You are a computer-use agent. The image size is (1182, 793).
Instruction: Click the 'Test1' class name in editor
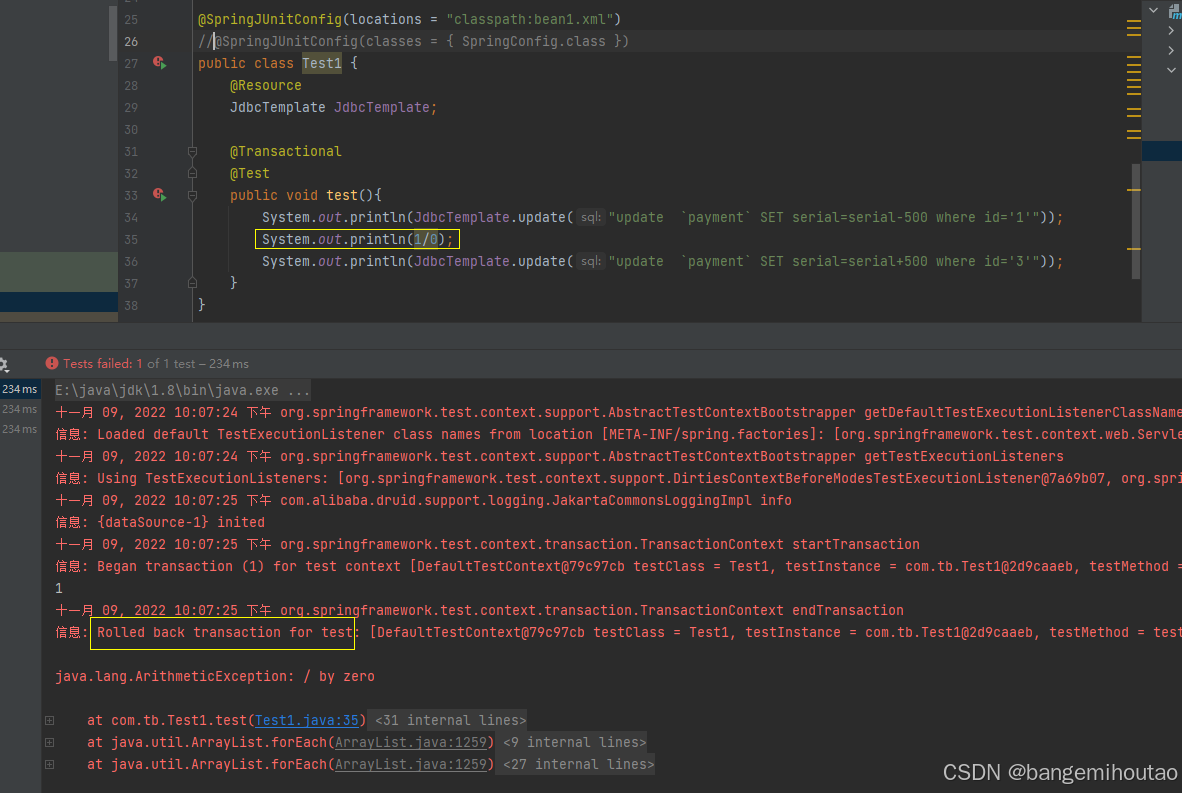pos(322,63)
